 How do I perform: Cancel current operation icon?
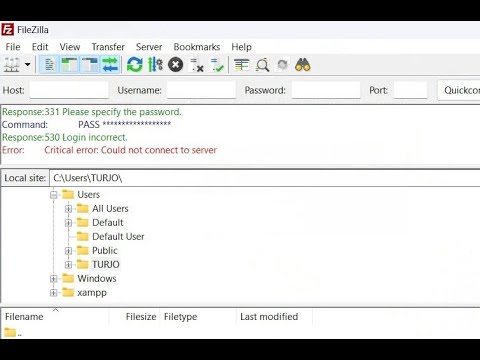tap(176, 65)
